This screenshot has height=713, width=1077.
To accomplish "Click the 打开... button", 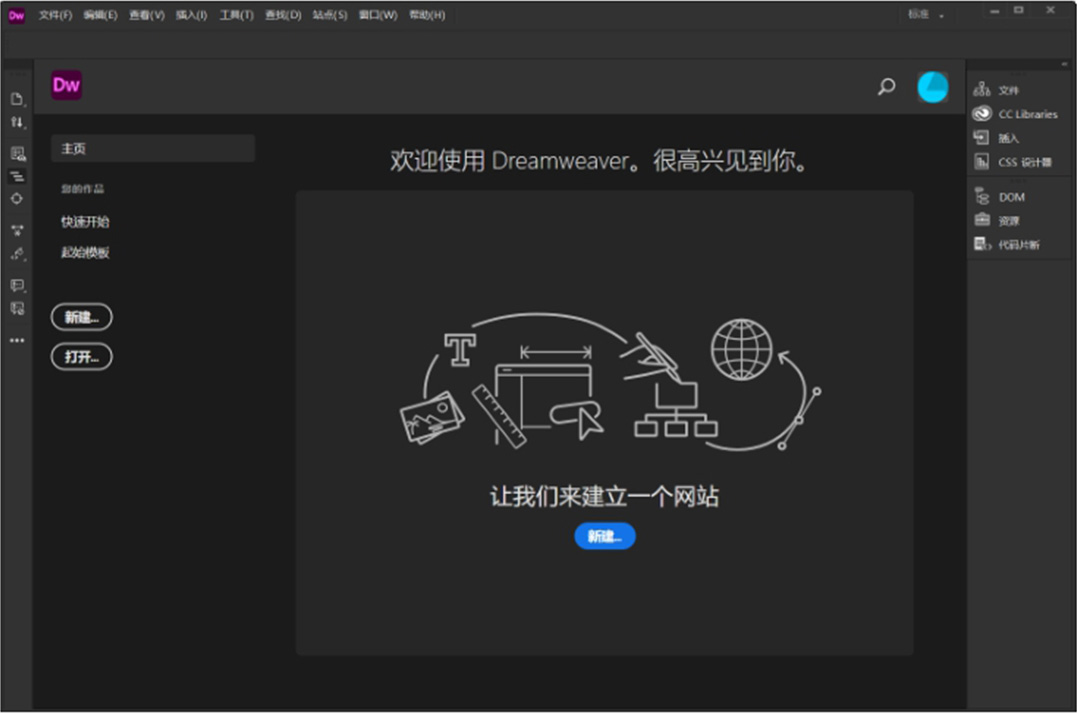I will 82,356.
